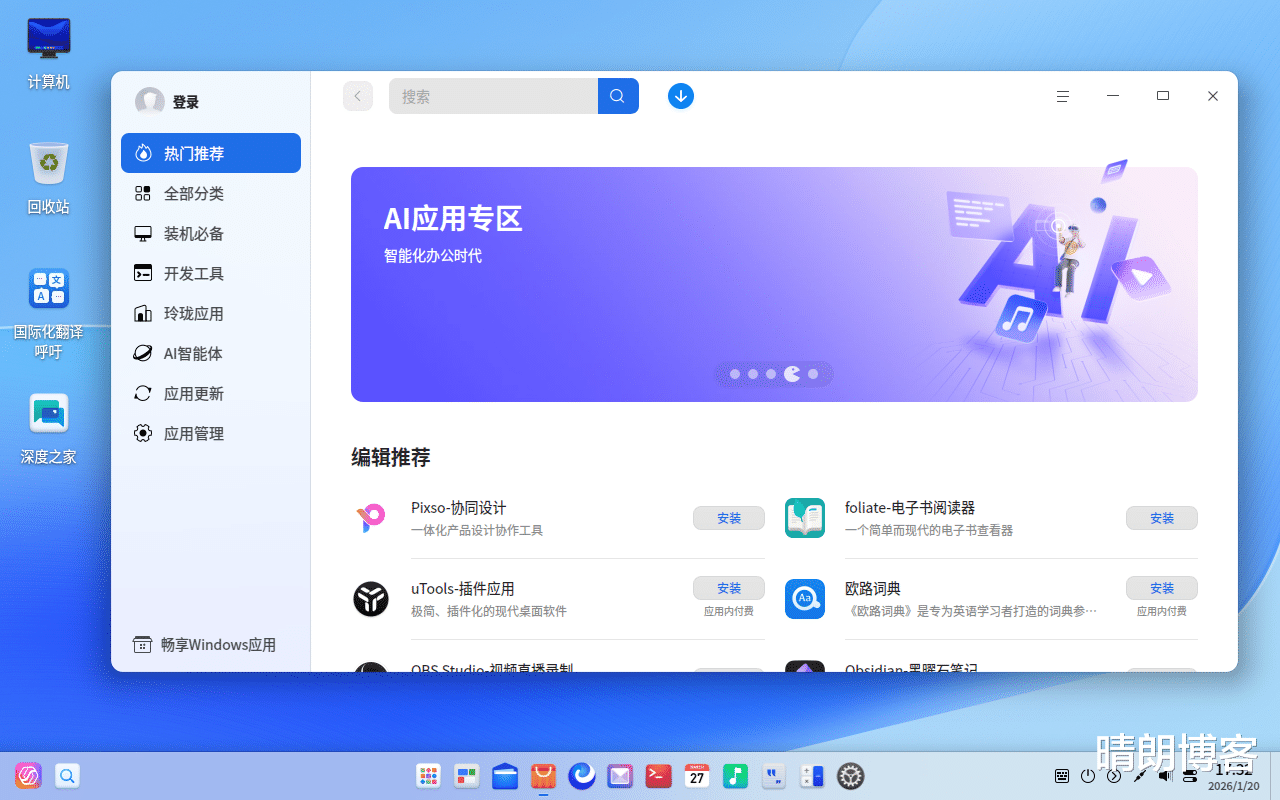Select 装机必备 in the sidebar

211,233
